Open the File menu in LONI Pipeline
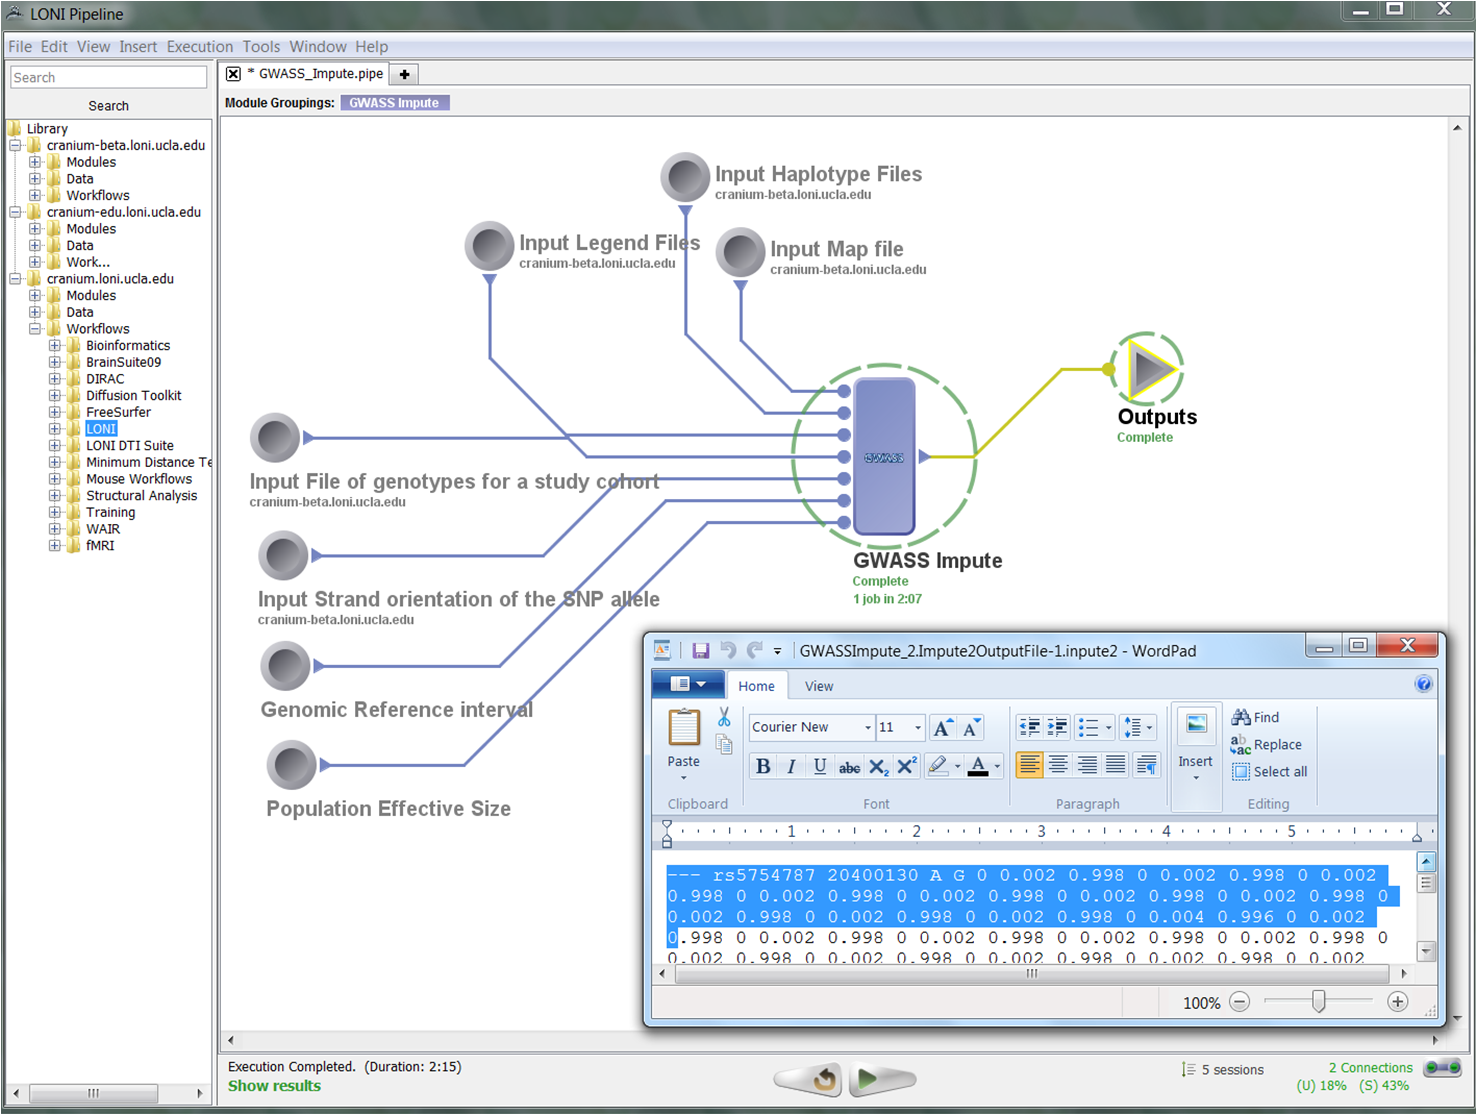The height and width of the screenshot is (1115, 1477). tap(20, 47)
